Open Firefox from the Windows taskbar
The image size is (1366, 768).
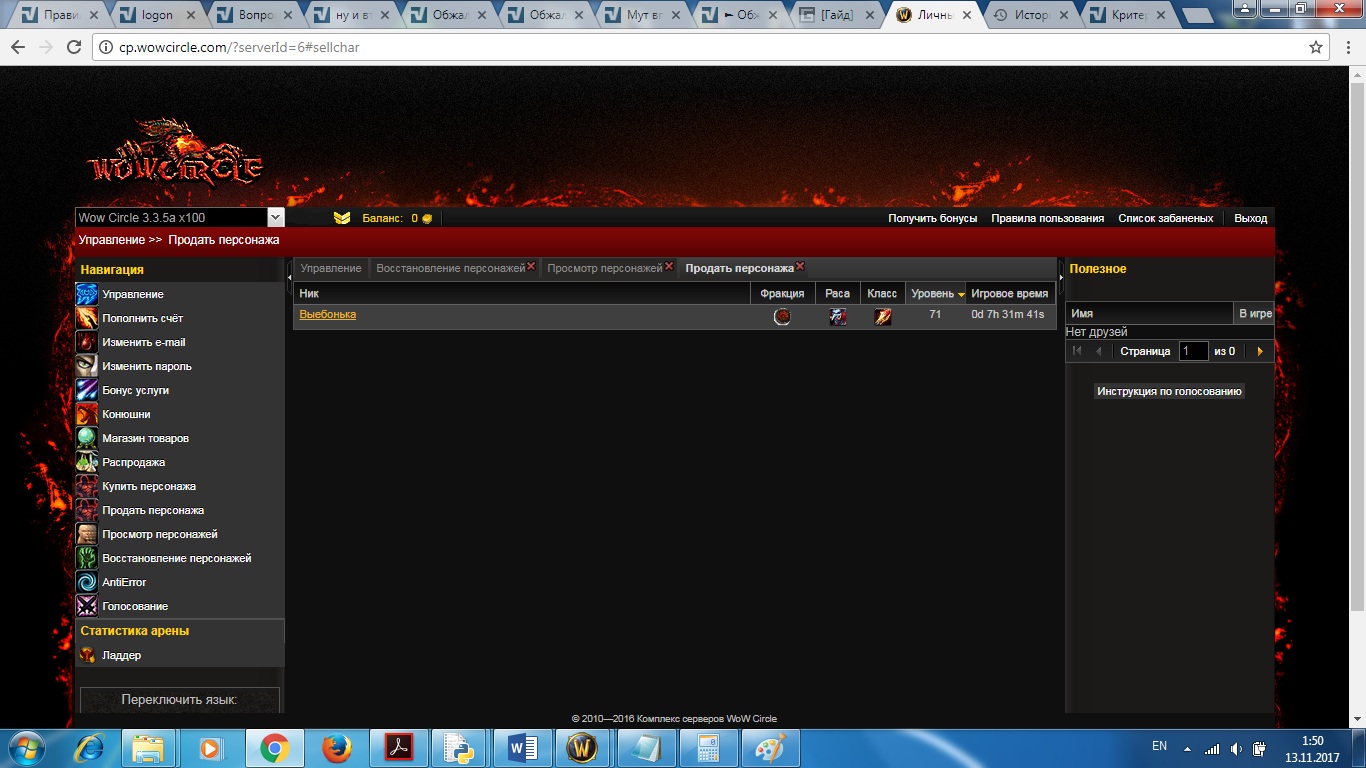coord(337,748)
